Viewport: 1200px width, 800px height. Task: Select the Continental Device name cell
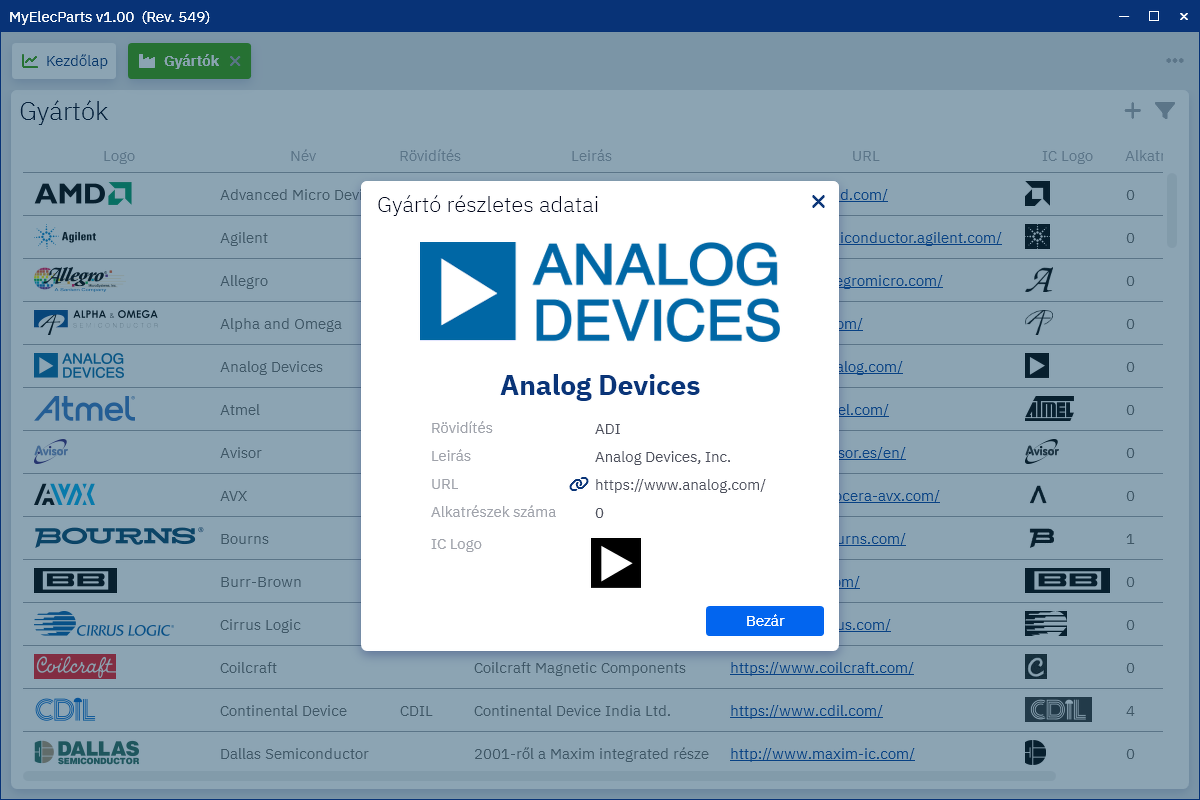point(283,710)
